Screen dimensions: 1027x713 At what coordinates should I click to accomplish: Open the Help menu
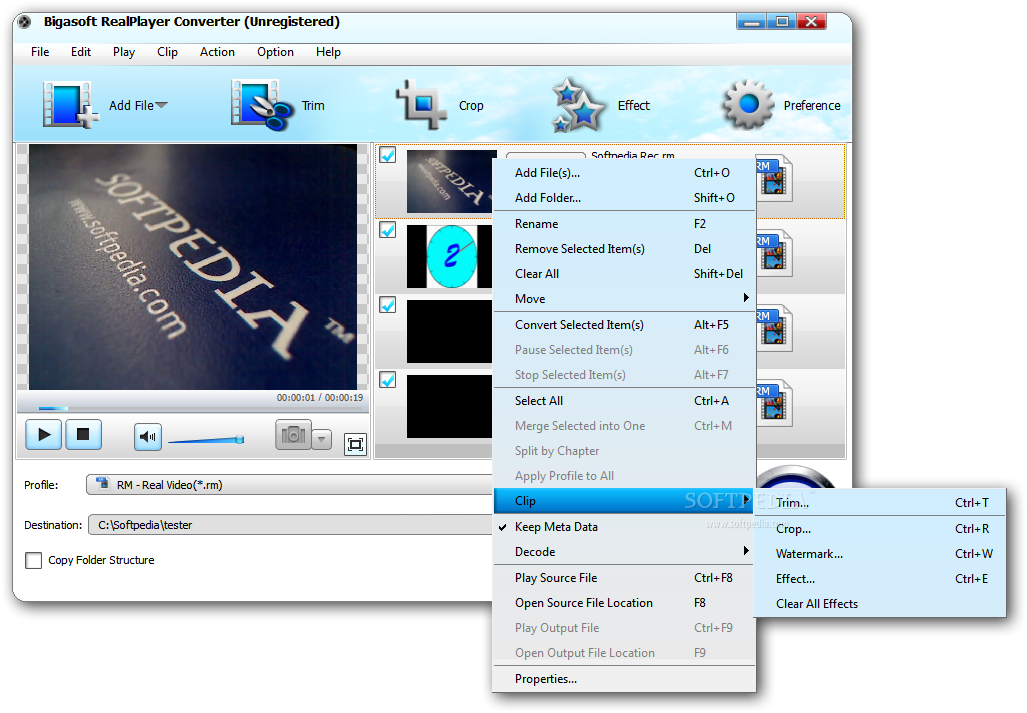tap(328, 52)
